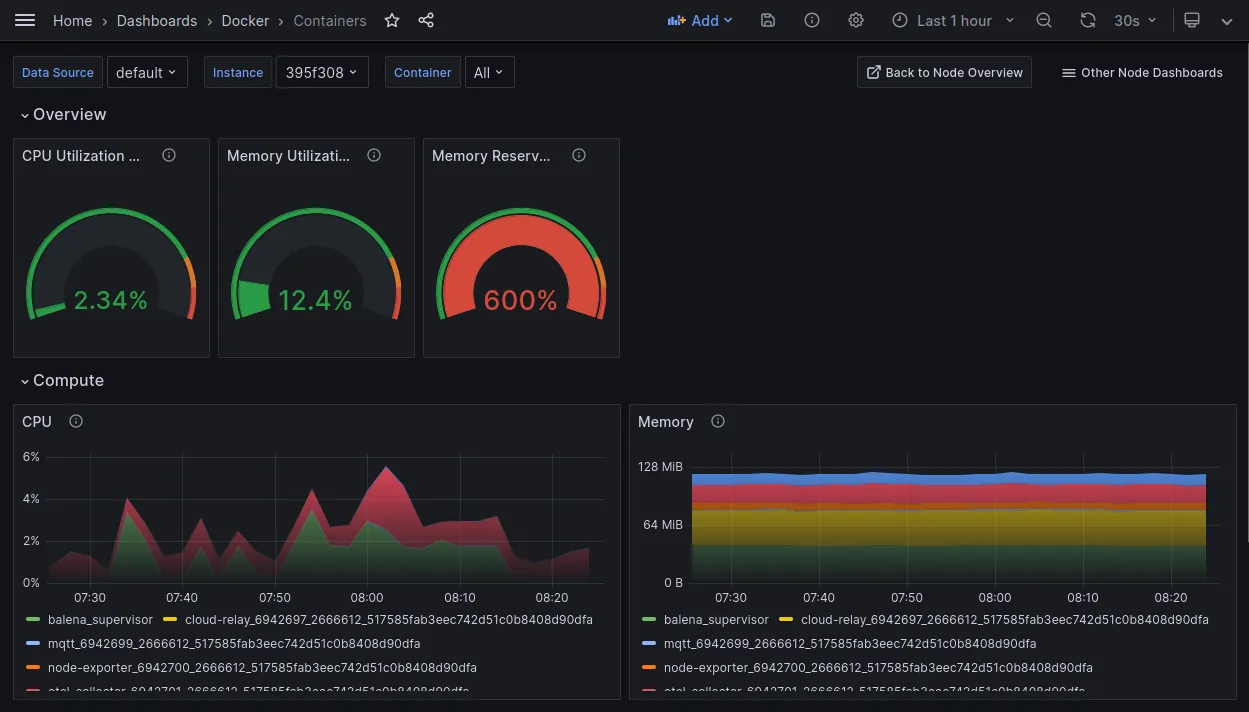Toggle balena_supervisor series in the CPU legend
Screen dimensions: 1249x712
pos(100,620)
